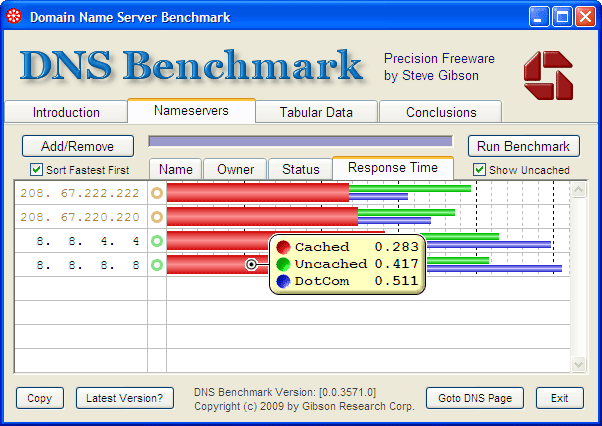Close the Domain Name Server Benchmark window
Viewport: 602px width, 426px height.
tap(585, 17)
